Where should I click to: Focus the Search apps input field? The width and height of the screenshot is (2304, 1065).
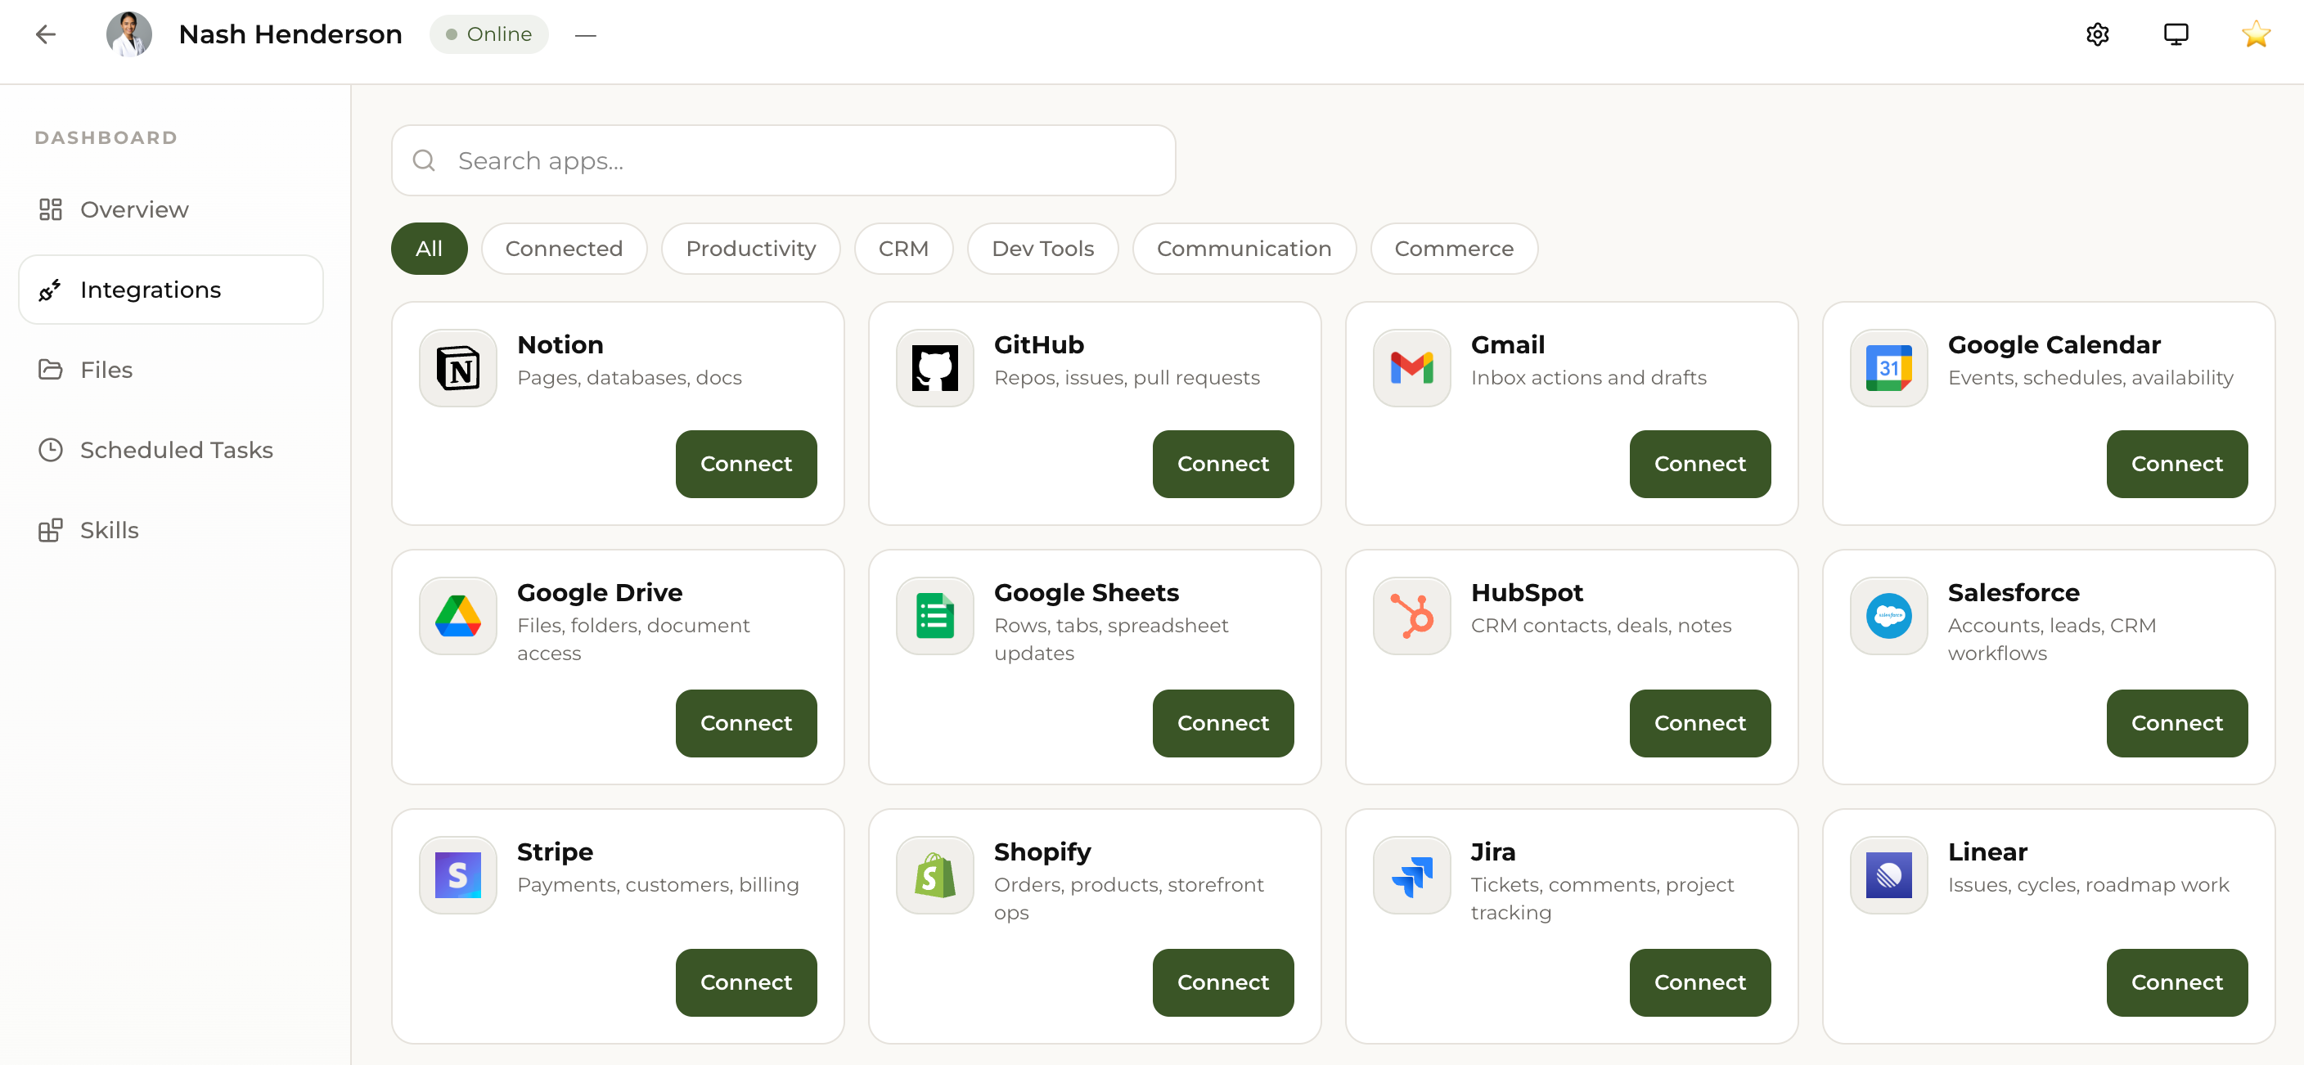pos(783,160)
